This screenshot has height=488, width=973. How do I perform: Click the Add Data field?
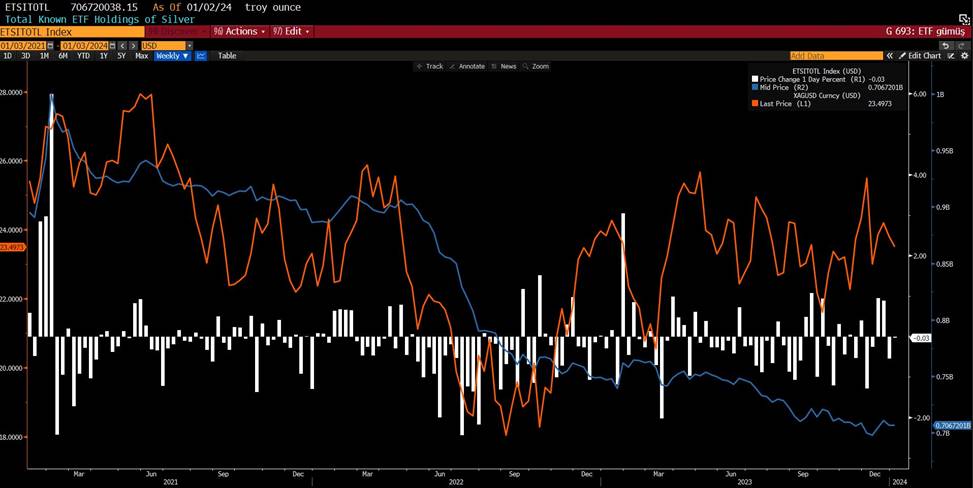(836, 56)
